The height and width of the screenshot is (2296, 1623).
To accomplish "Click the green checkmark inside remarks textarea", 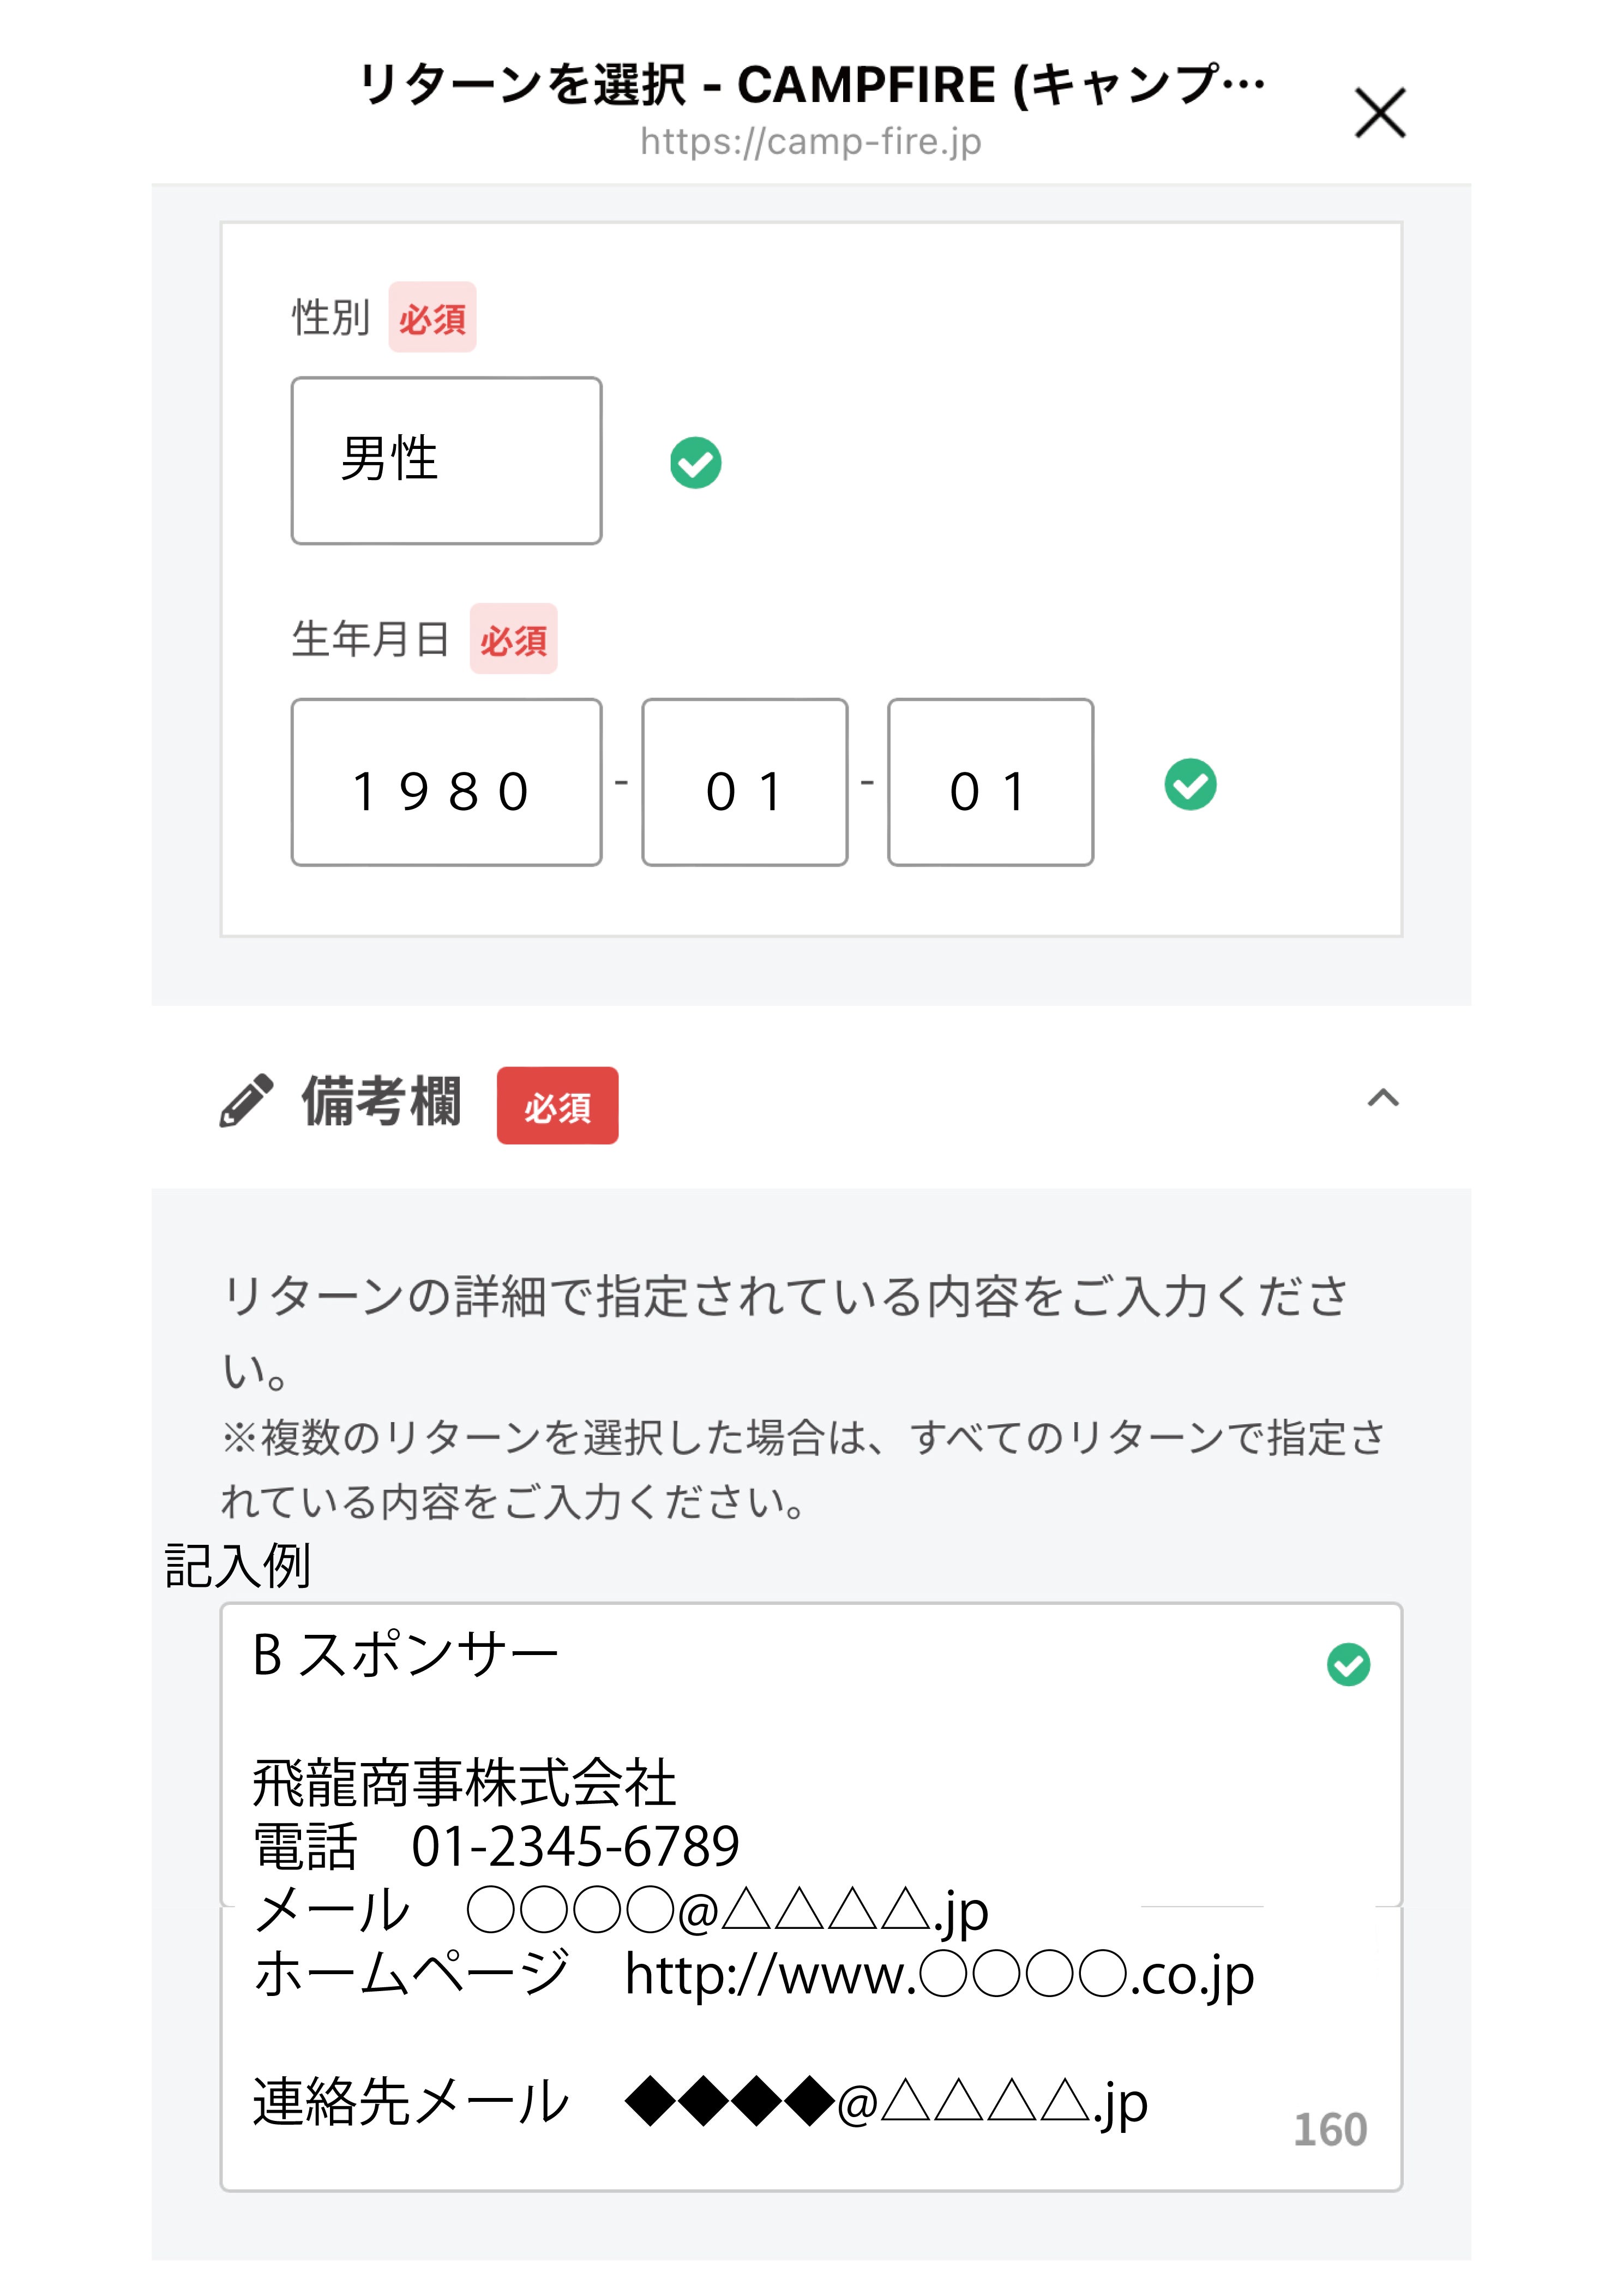I will pos(1348,1665).
